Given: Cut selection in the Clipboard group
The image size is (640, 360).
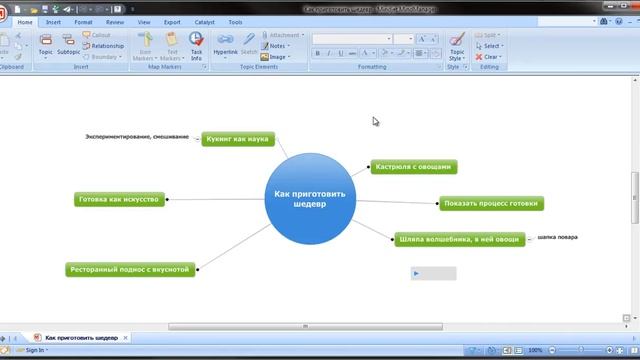Looking at the screenshot, I should (18, 36).
